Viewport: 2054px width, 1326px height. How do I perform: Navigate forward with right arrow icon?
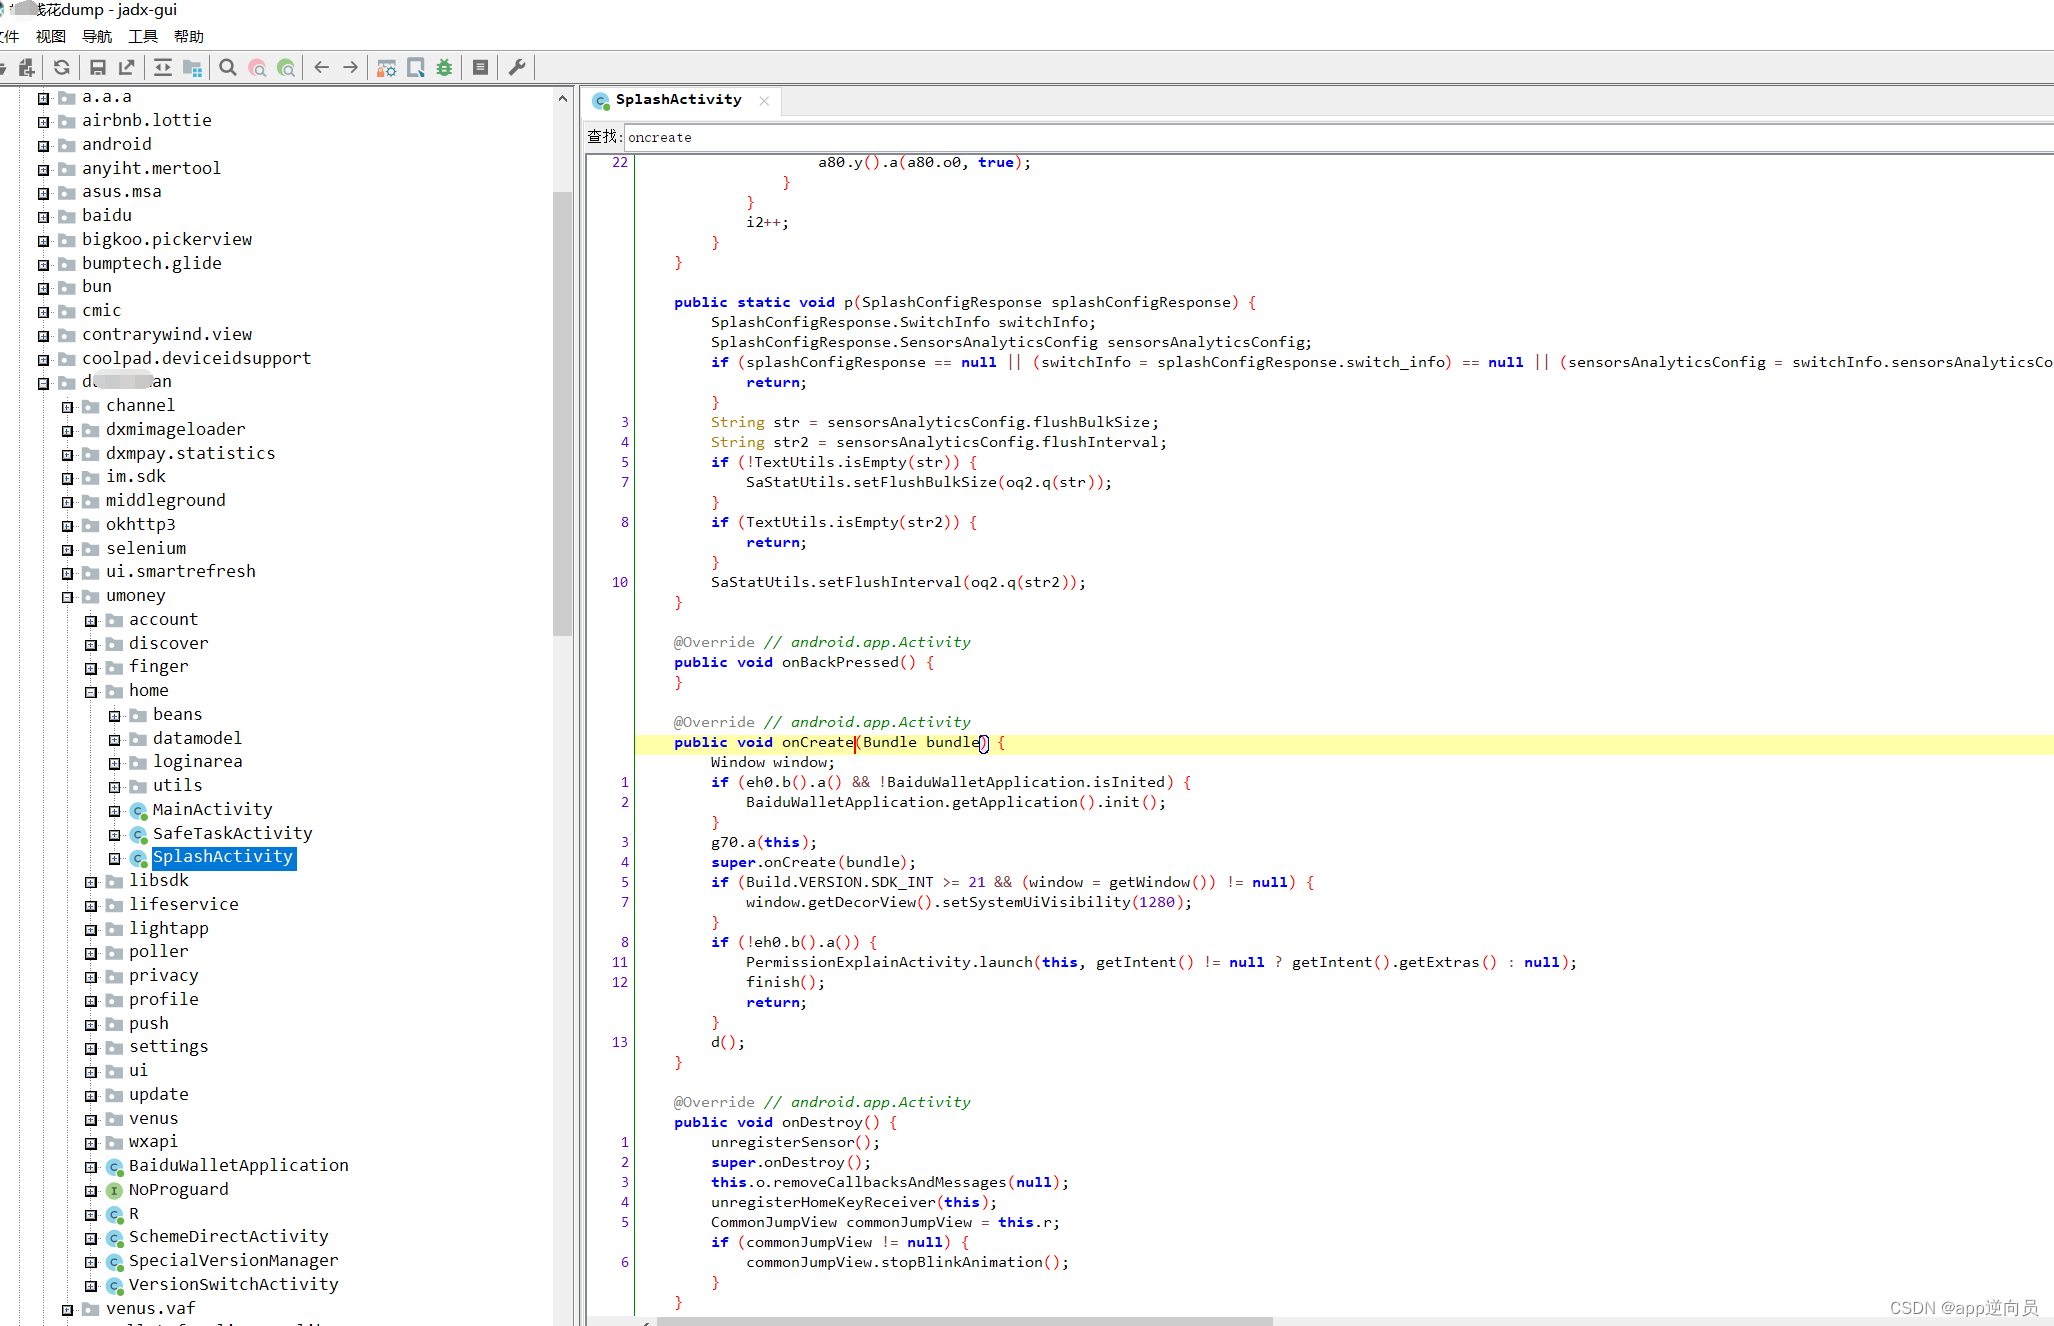(351, 67)
